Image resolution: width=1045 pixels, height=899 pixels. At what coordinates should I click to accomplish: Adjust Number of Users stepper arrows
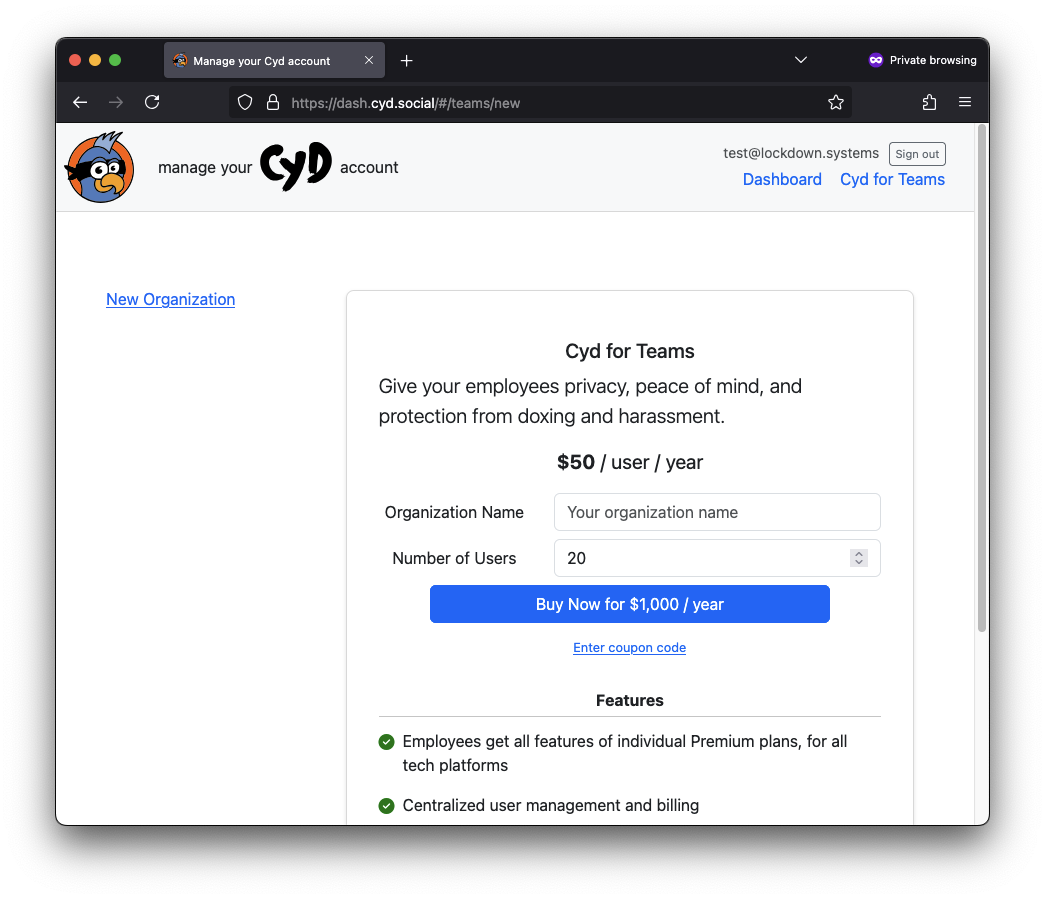[858, 558]
